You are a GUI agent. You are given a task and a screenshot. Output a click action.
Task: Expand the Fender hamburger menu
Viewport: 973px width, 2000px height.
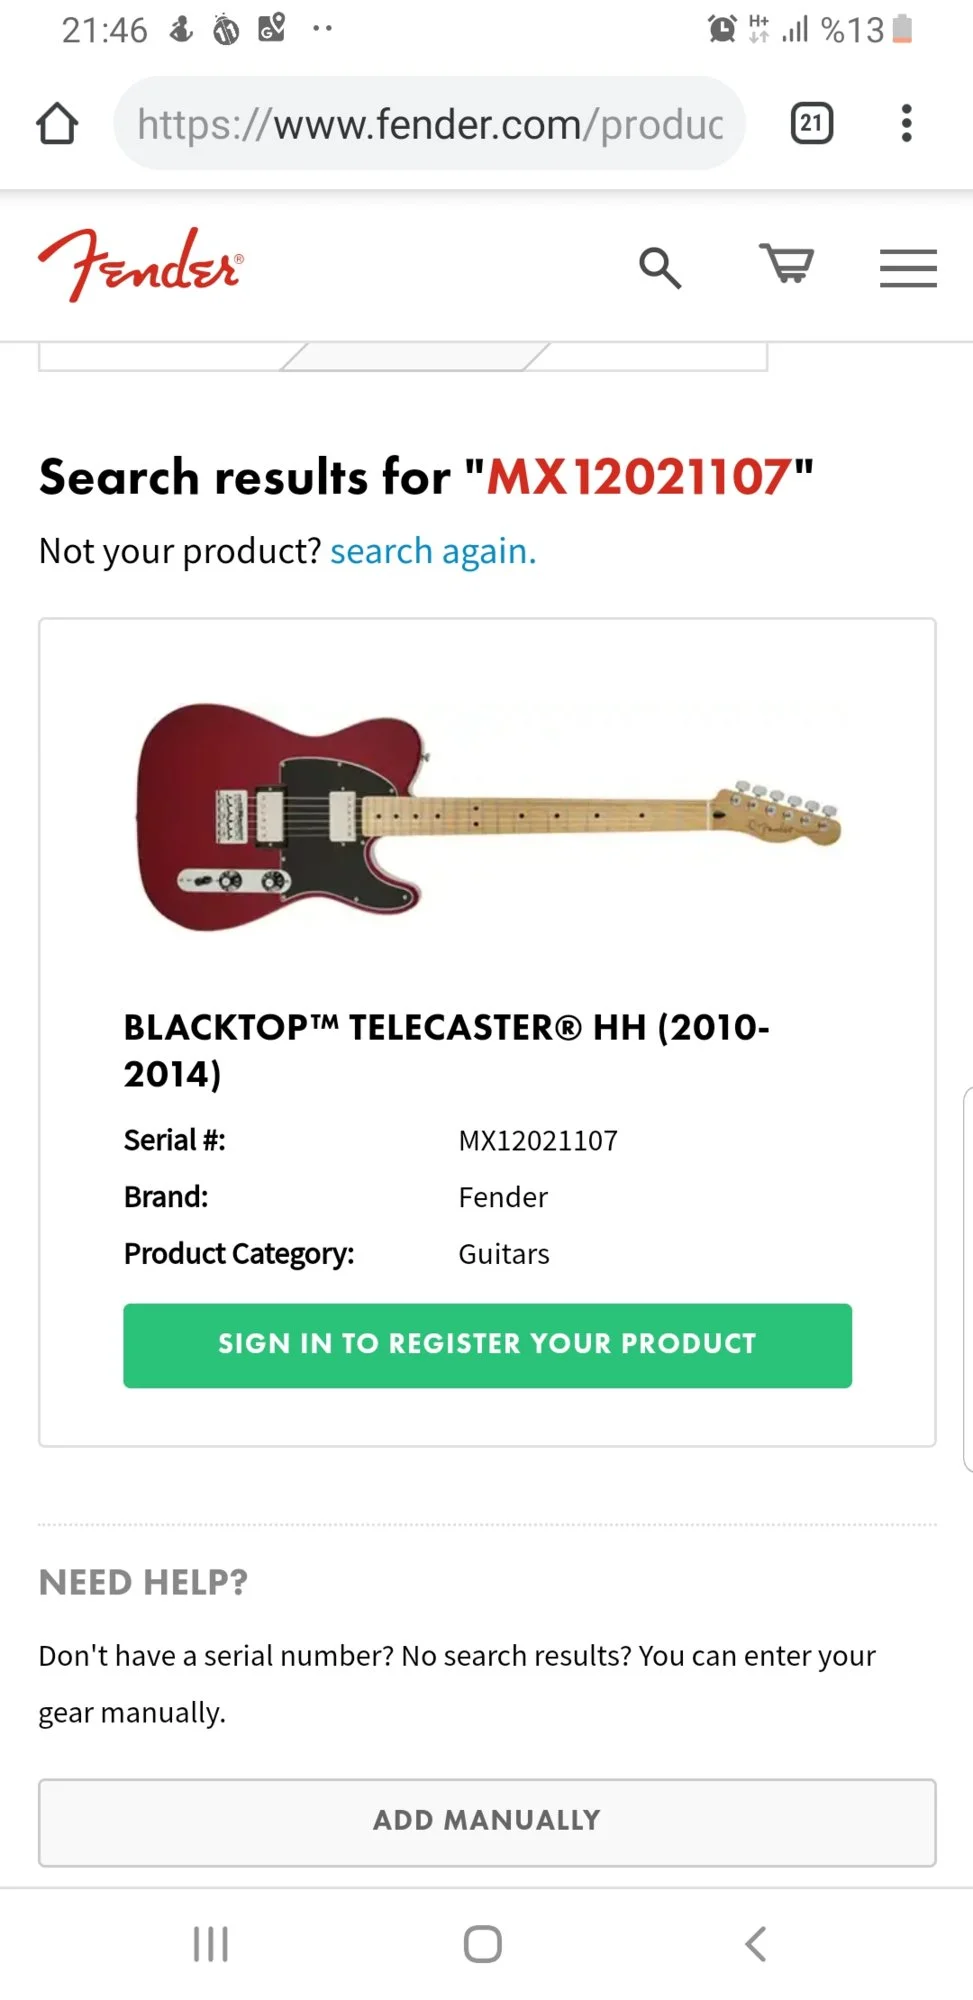coord(908,268)
